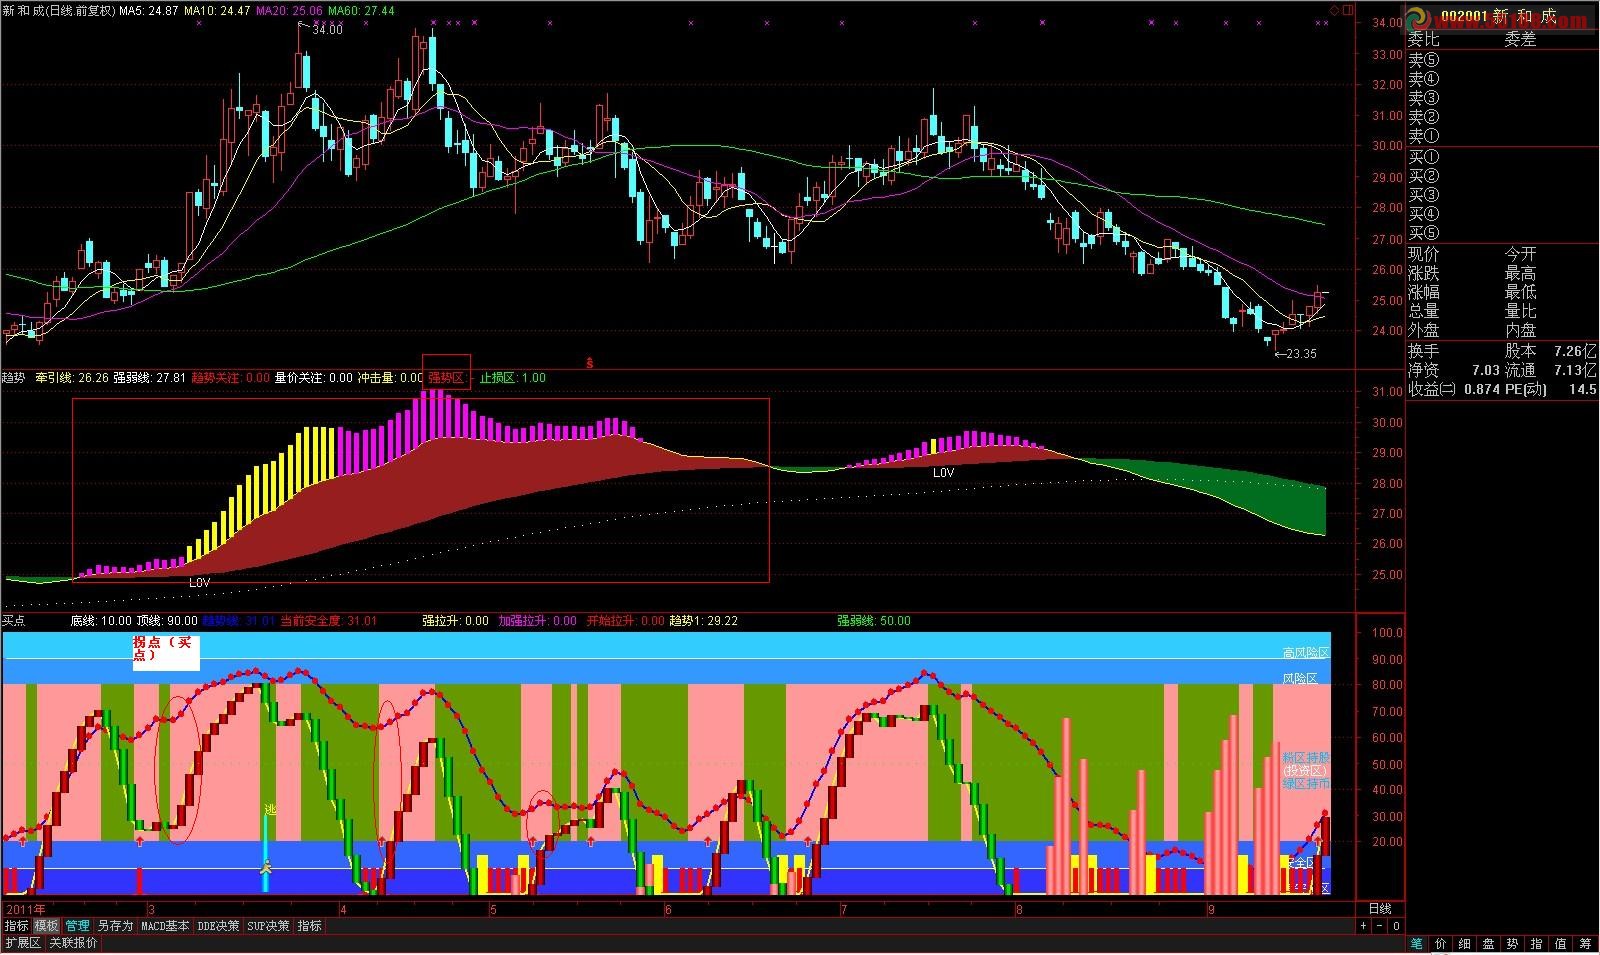This screenshot has height=955, width=1600.
Task: Click the 止损区: 1.00 label
Action: point(513,378)
